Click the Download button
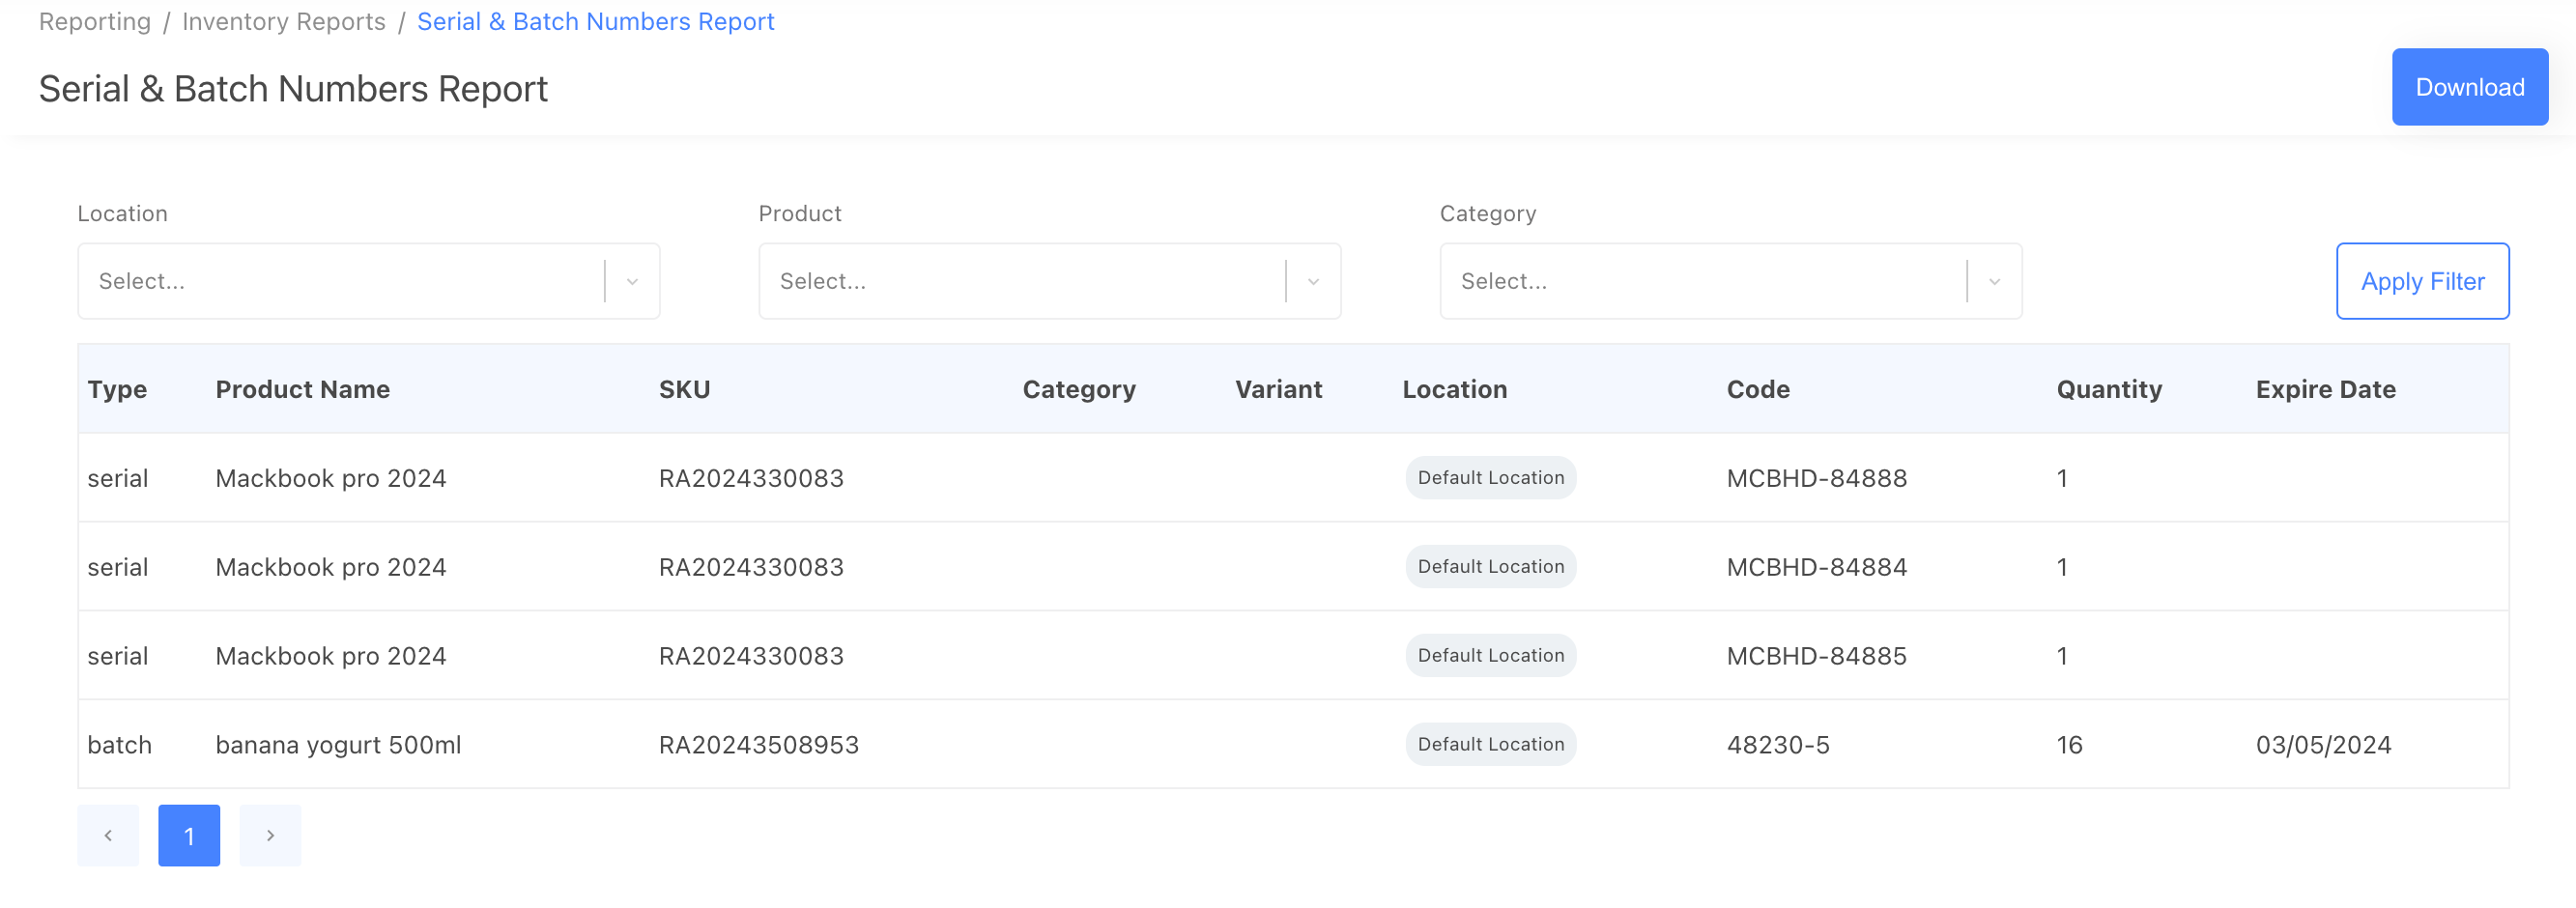Screen dimensions: 2576x908 (2469, 87)
